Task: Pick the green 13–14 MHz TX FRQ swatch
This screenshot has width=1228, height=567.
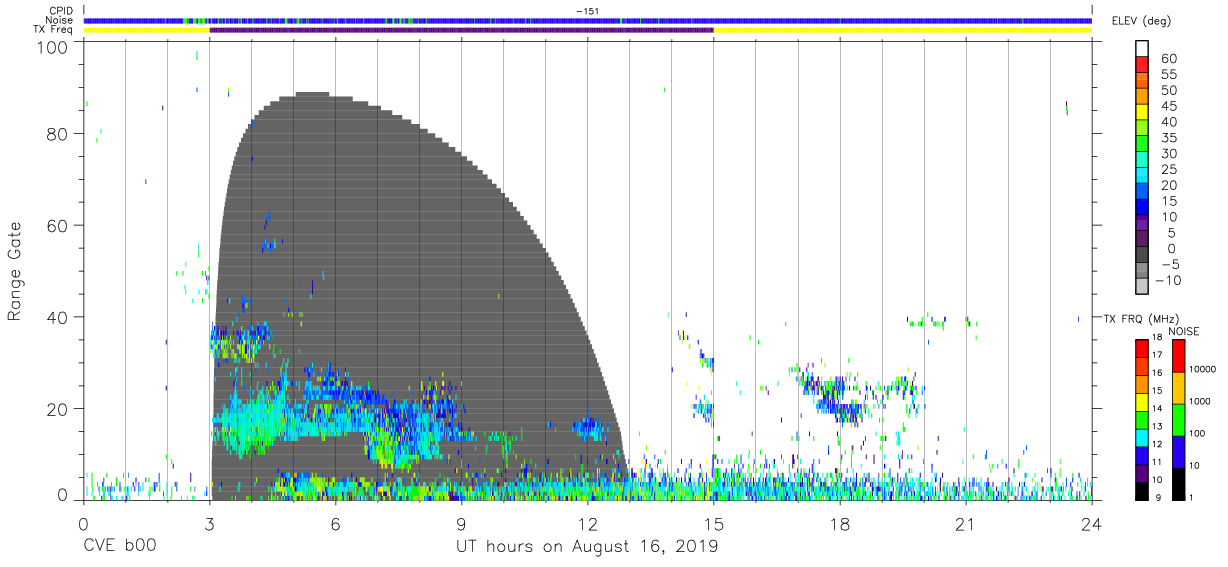Action: 1142,418
